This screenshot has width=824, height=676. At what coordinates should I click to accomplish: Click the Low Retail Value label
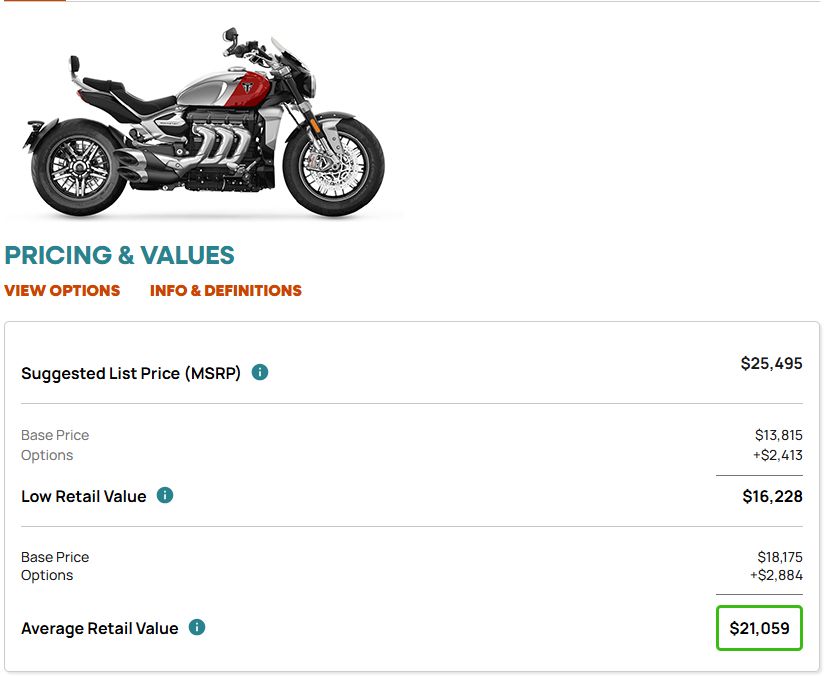coord(84,496)
